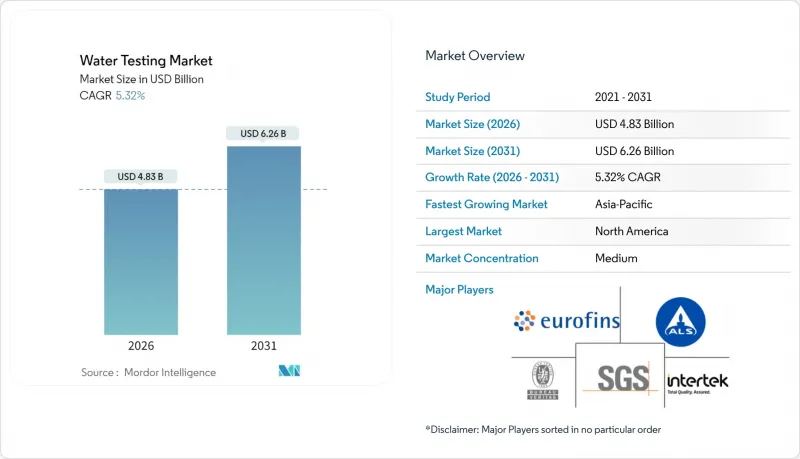Click the 2026 bar in the chart

click(x=141, y=262)
